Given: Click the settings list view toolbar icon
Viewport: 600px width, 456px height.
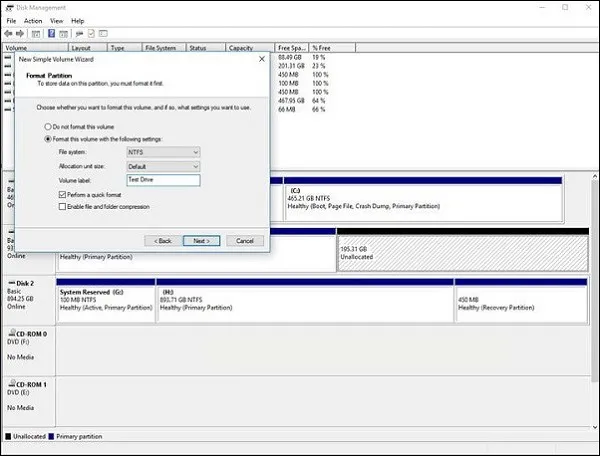Looking at the screenshot, I should [103, 34].
